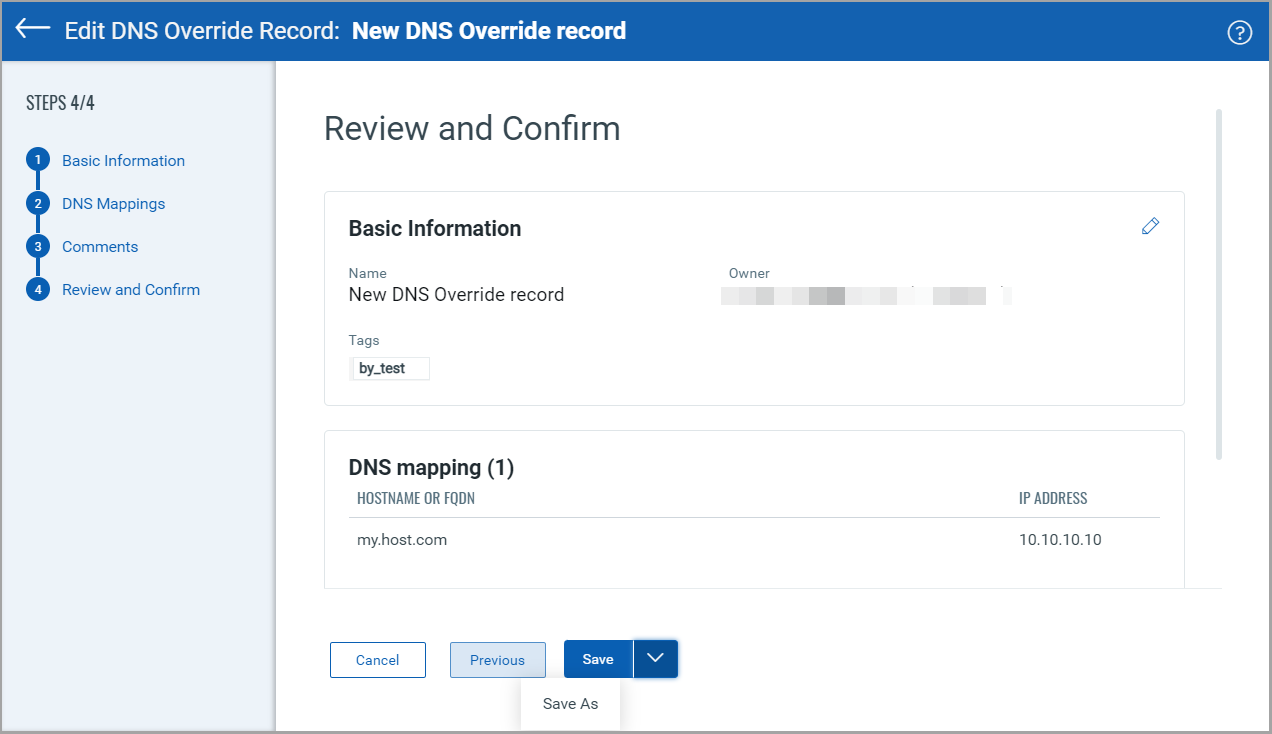Open help via the question mark icon
1272x734 pixels.
1239,31
